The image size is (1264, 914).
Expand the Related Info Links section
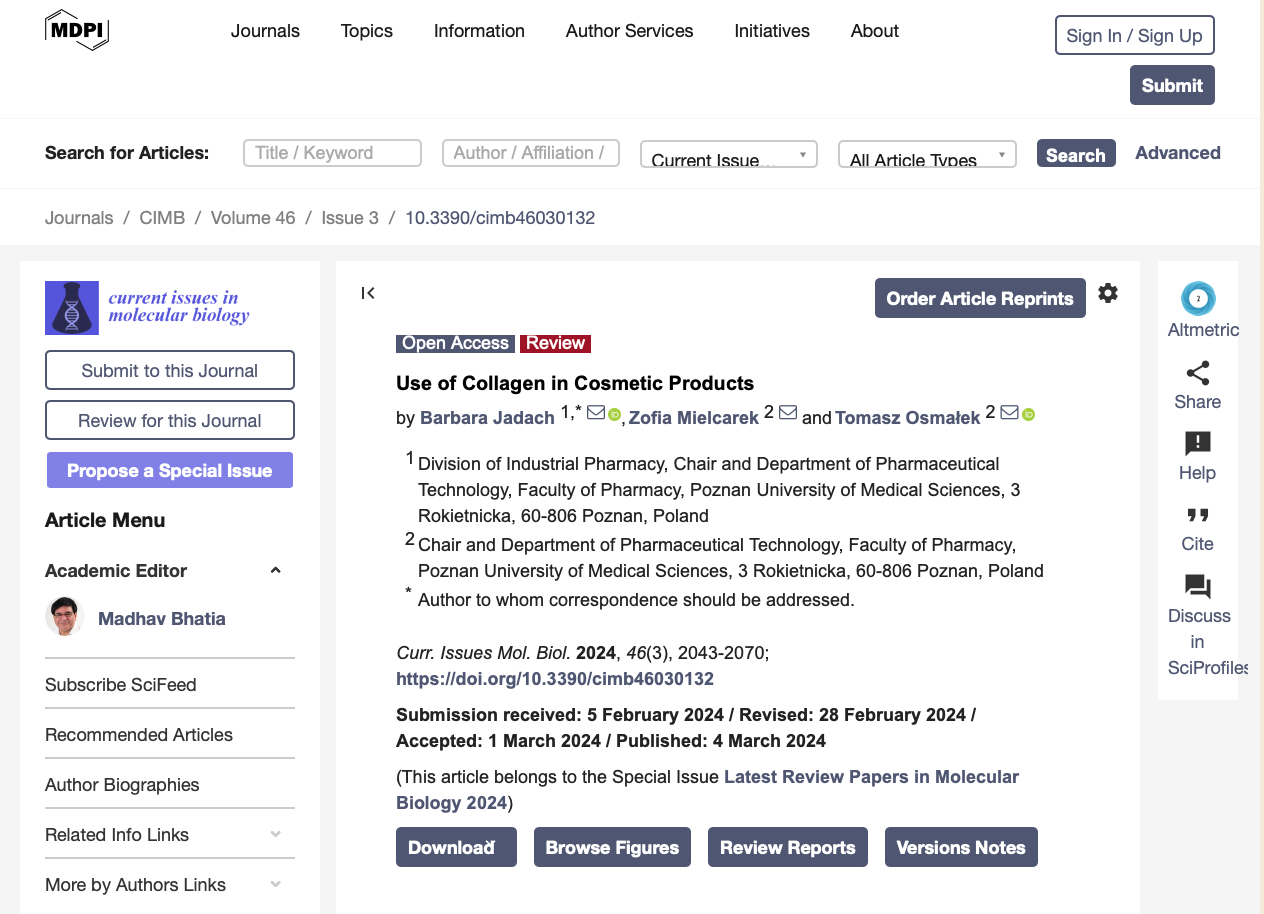click(x=276, y=835)
